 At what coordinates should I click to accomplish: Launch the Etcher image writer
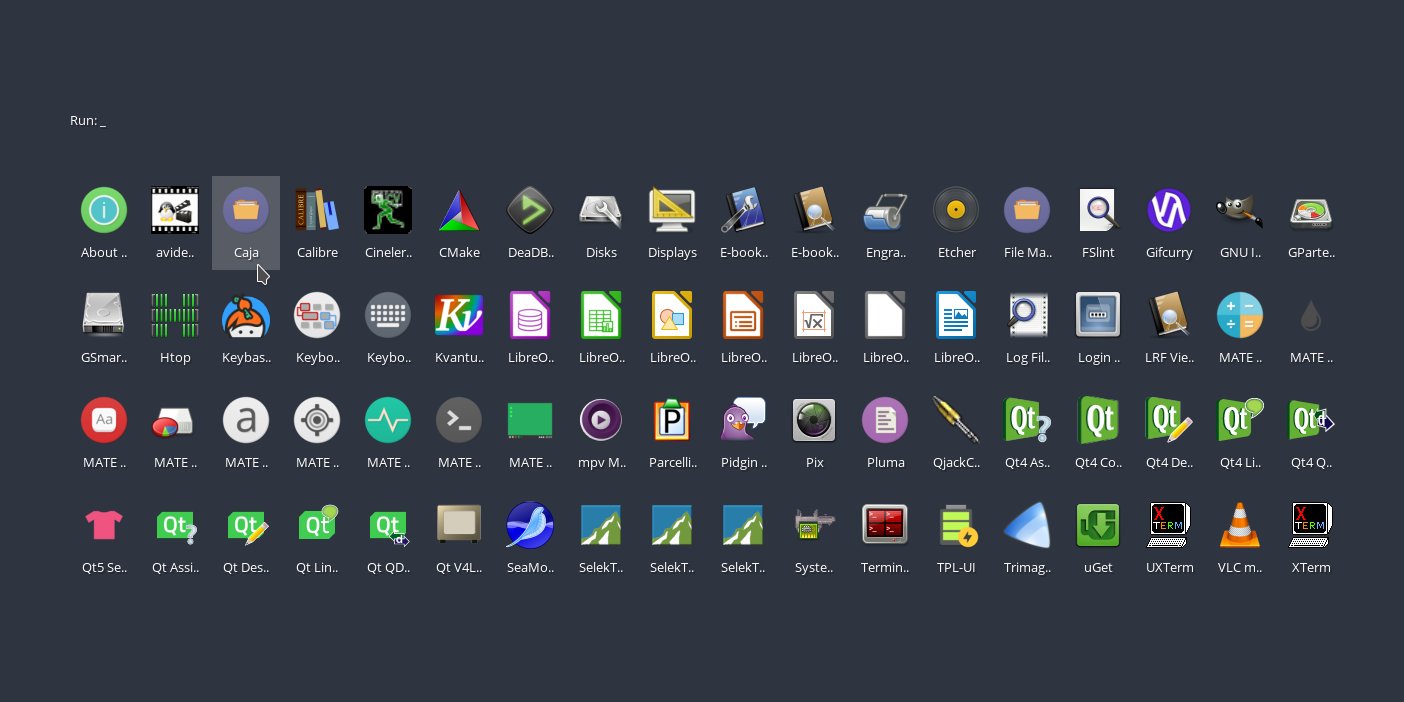pyautogui.click(x=956, y=223)
